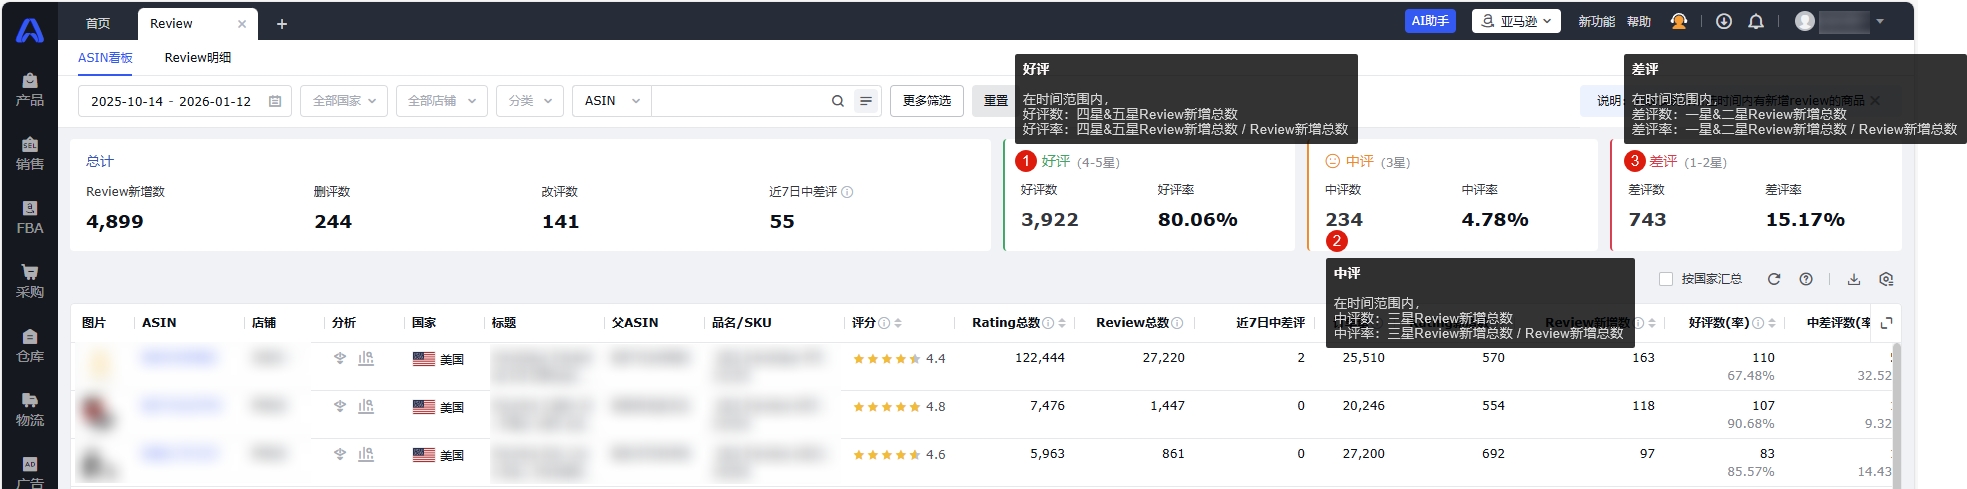This screenshot has height=489, width=1967.
Task: Click info icon on Review总数 header
Action: click(1177, 323)
